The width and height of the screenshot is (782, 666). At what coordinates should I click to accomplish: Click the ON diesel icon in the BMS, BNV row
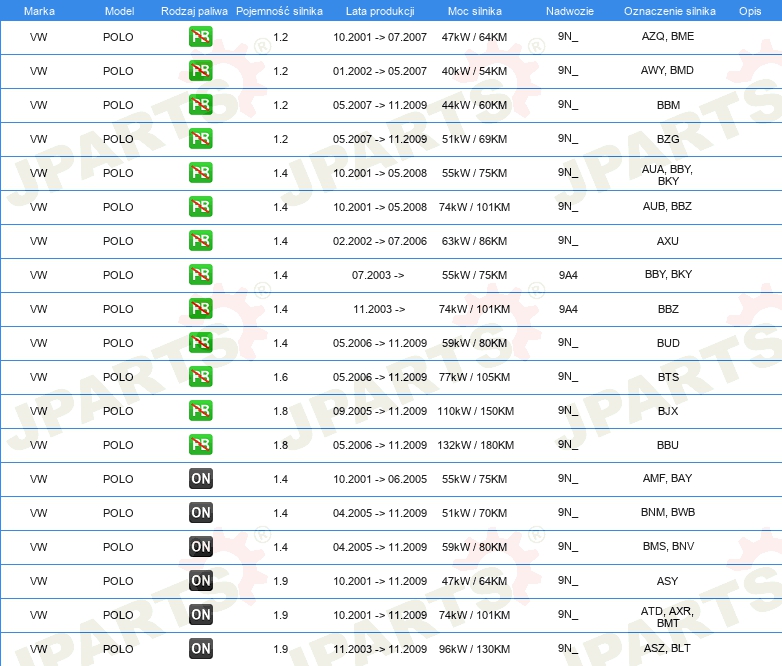pyautogui.click(x=200, y=547)
